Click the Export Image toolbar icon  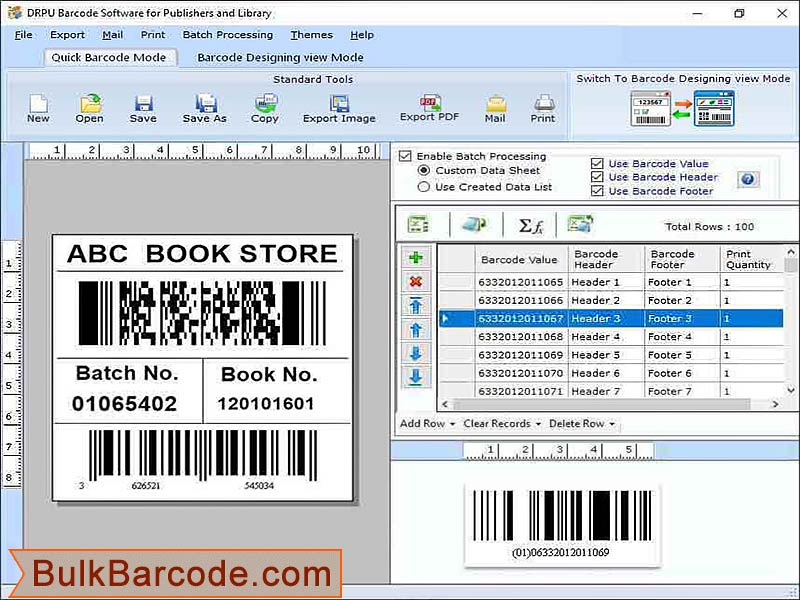[340, 107]
